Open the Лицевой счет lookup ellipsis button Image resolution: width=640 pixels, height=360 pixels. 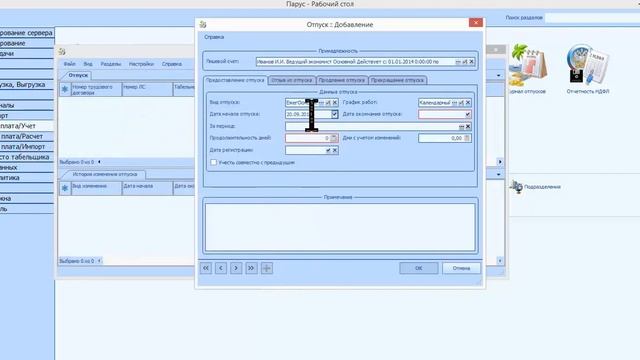(x=458, y=62)
